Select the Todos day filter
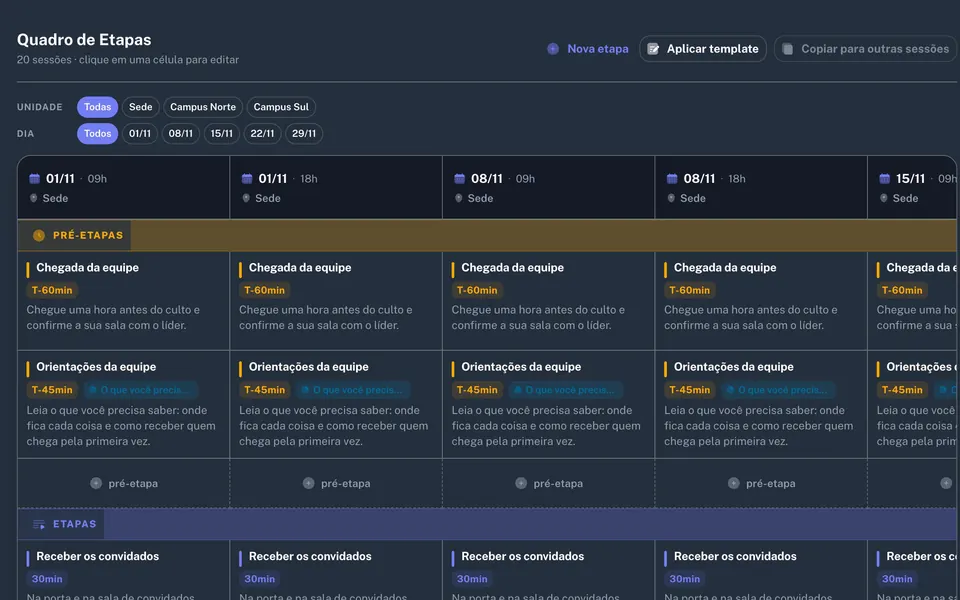 97,133
